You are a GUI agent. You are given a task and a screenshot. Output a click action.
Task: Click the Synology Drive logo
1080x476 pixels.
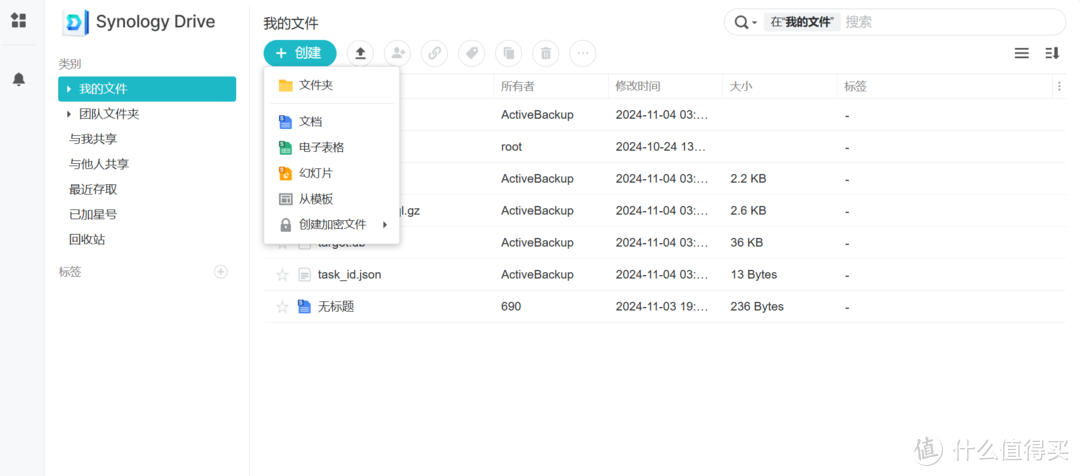(x=75, y=22)
